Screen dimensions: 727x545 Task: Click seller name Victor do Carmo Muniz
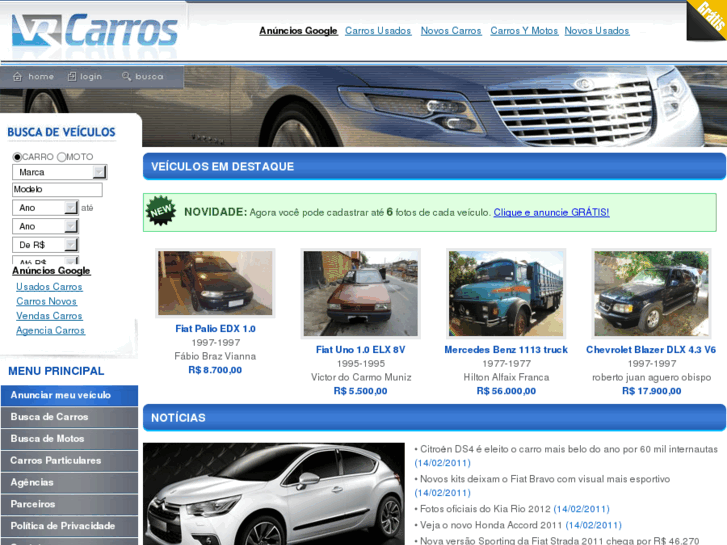(361, 377)
